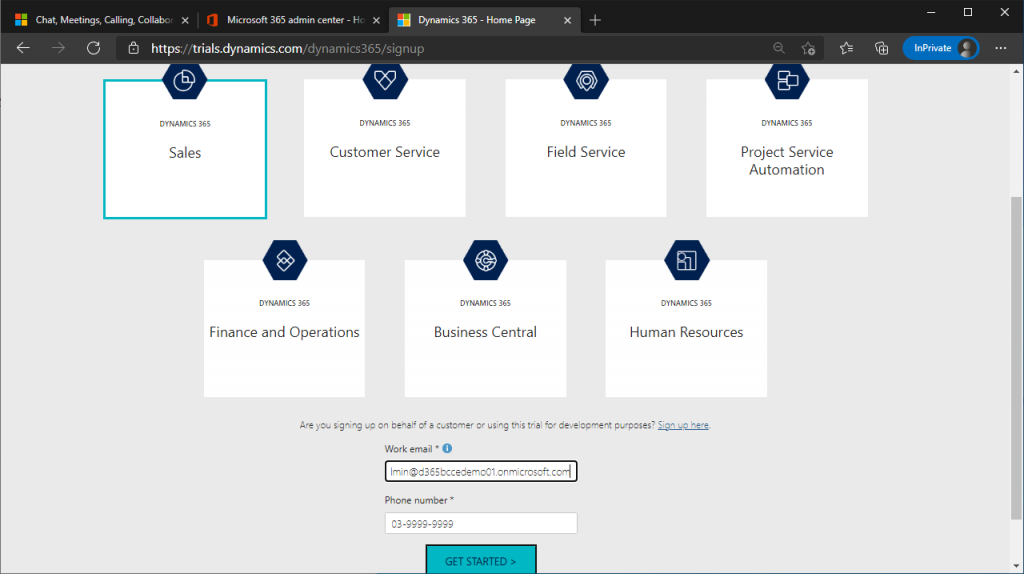
Task: Click the site lock icon in address bar
Action: [x=133, y=48]
